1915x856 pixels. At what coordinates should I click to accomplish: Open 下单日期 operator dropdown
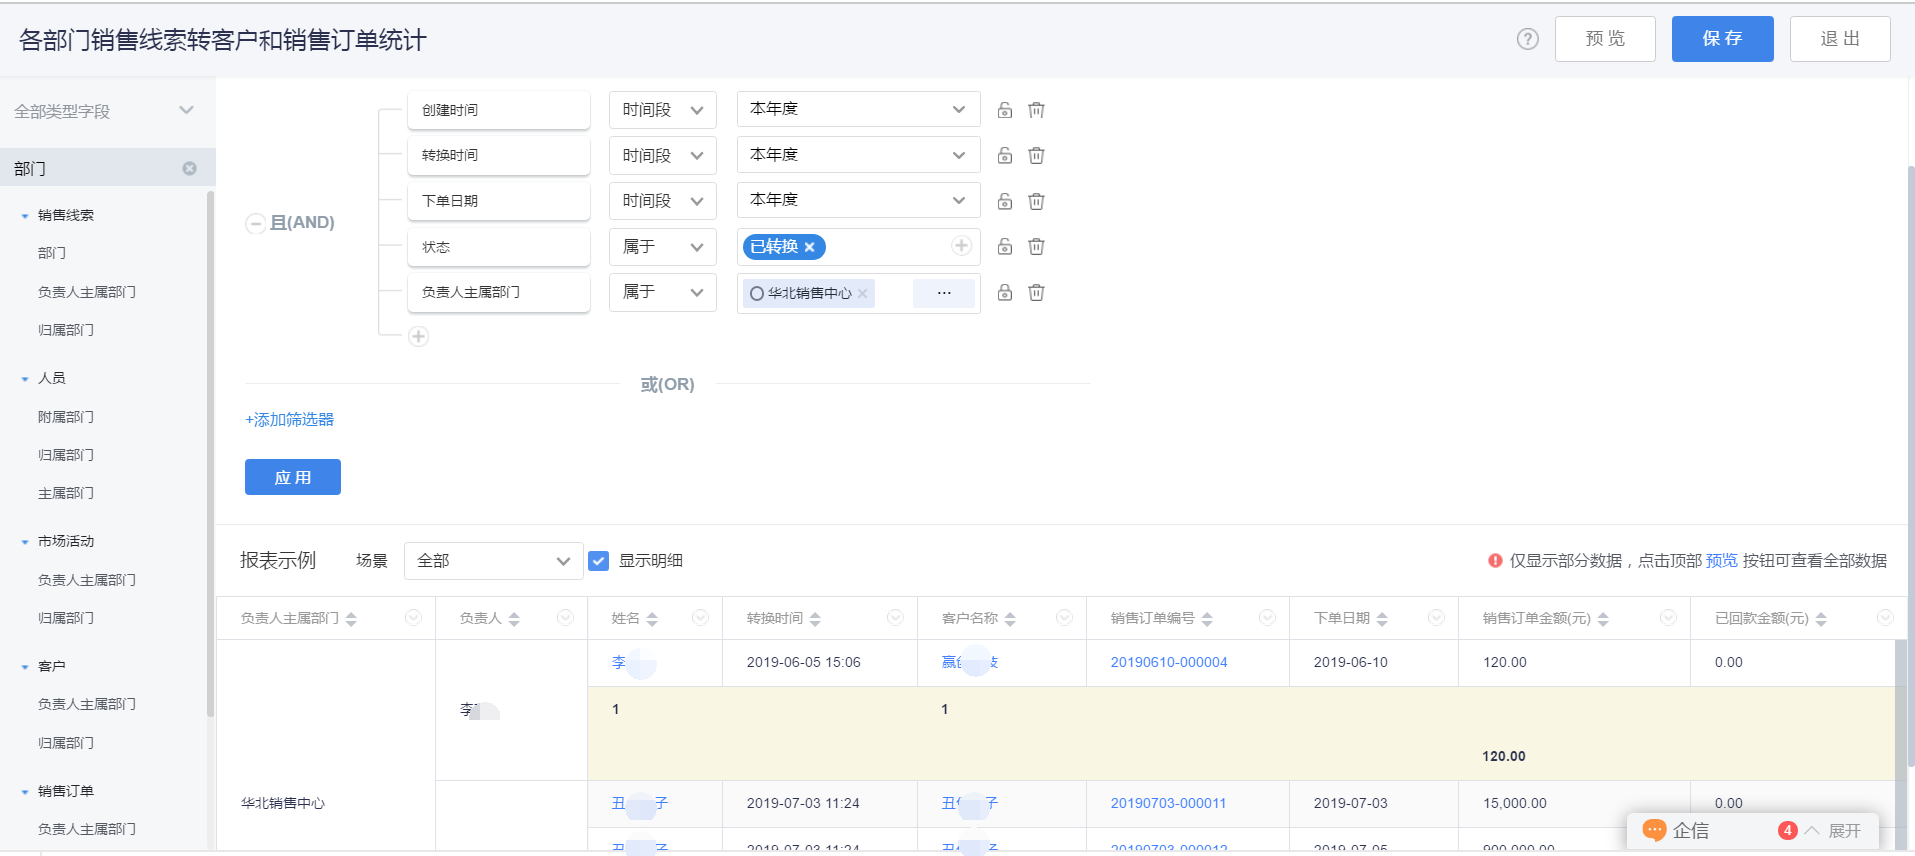(662, 201)
